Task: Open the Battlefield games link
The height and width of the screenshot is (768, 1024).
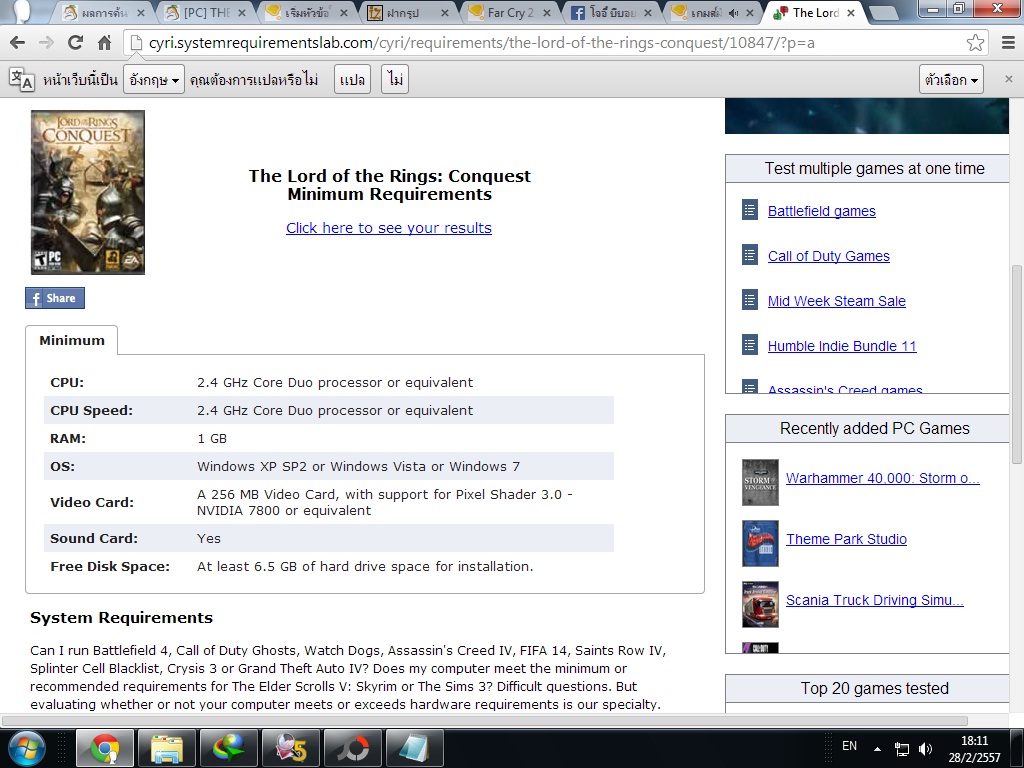Action: point(822,211)
